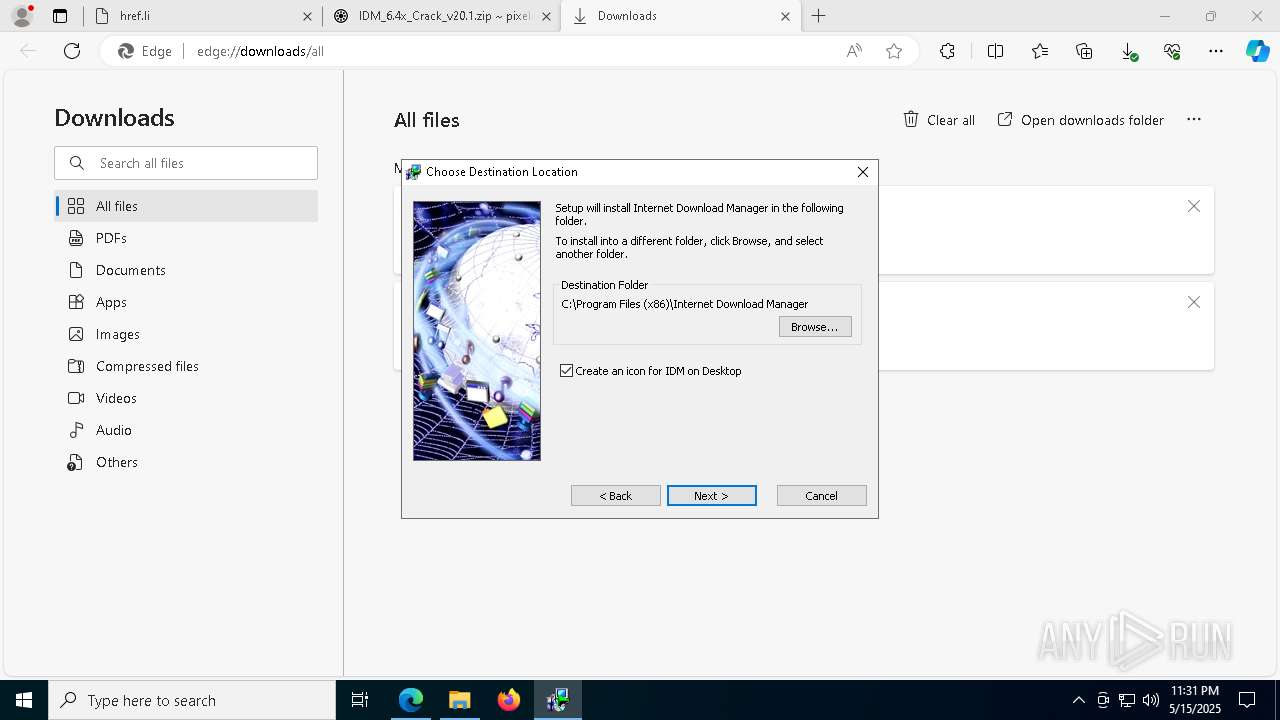Open more options on Downloads page

(1194, 119)
